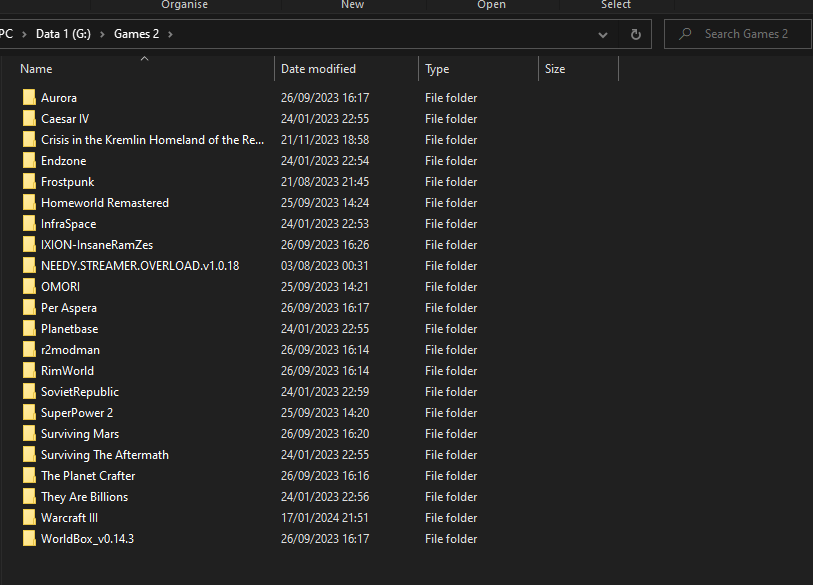Expand the chevron after Games 2
Screen dimensions: 813x585
pos(170,34)
